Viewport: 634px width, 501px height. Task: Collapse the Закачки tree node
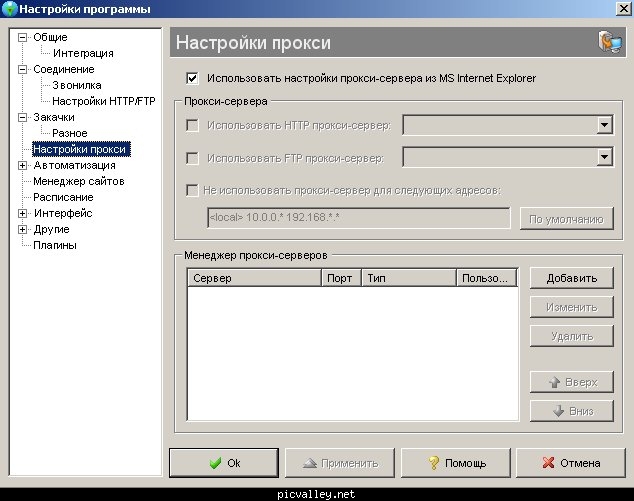[23, 118]
